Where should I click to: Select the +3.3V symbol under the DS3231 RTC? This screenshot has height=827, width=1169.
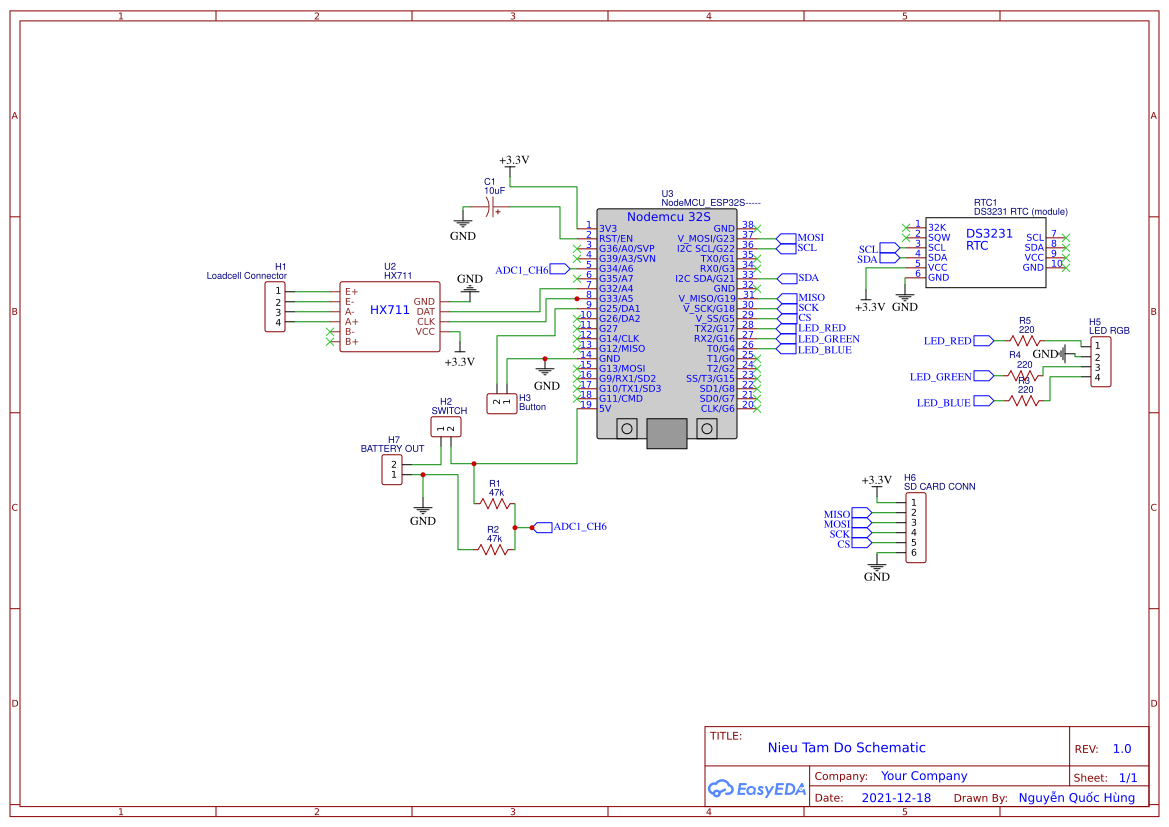pos(869,302)
